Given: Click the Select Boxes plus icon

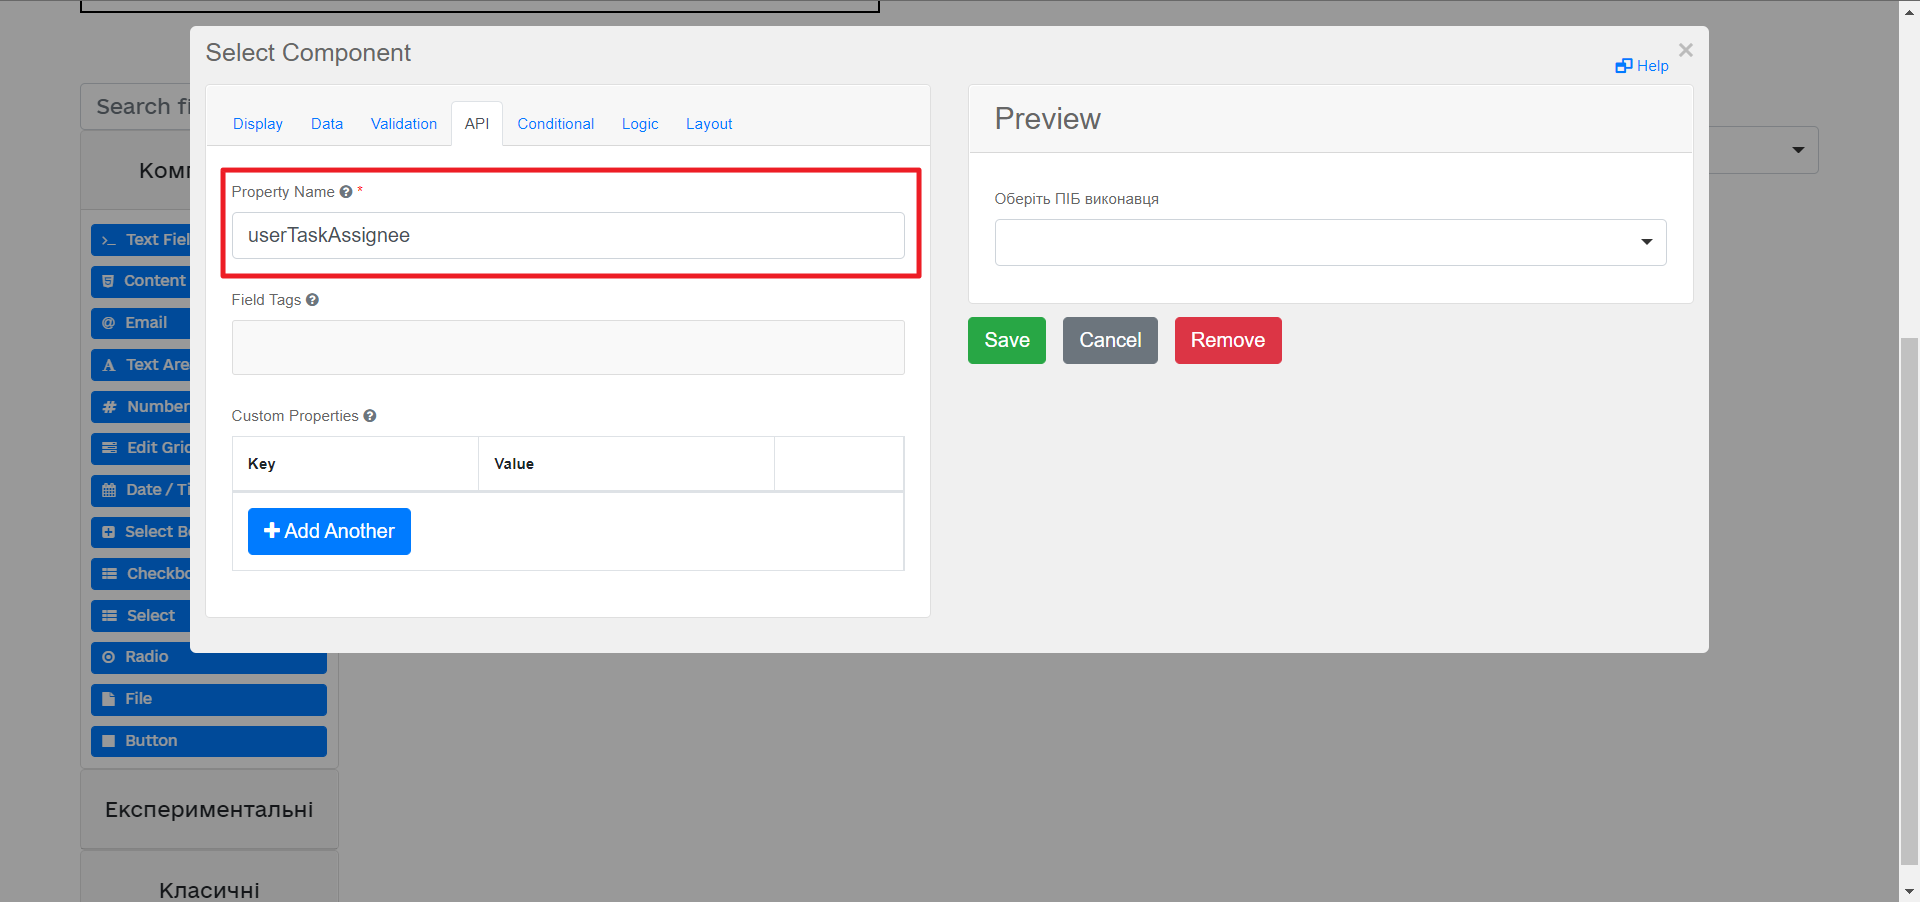Looking at the screenshot, I should tap(109, 532).
